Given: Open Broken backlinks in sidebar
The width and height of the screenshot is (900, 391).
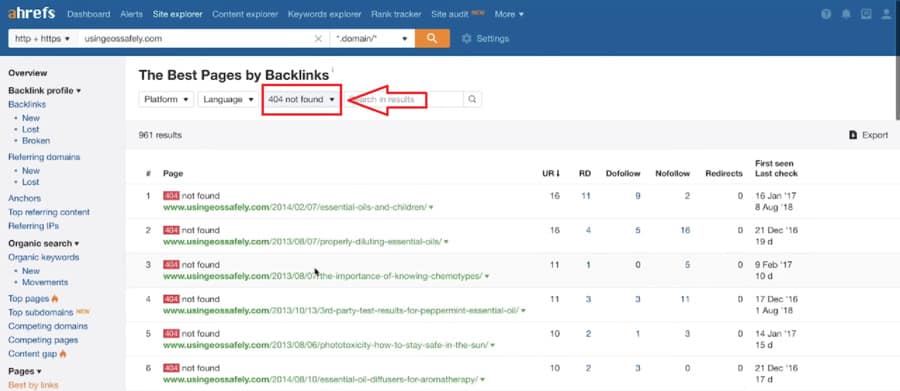Looking at the screenshot, I should (36, 141).
